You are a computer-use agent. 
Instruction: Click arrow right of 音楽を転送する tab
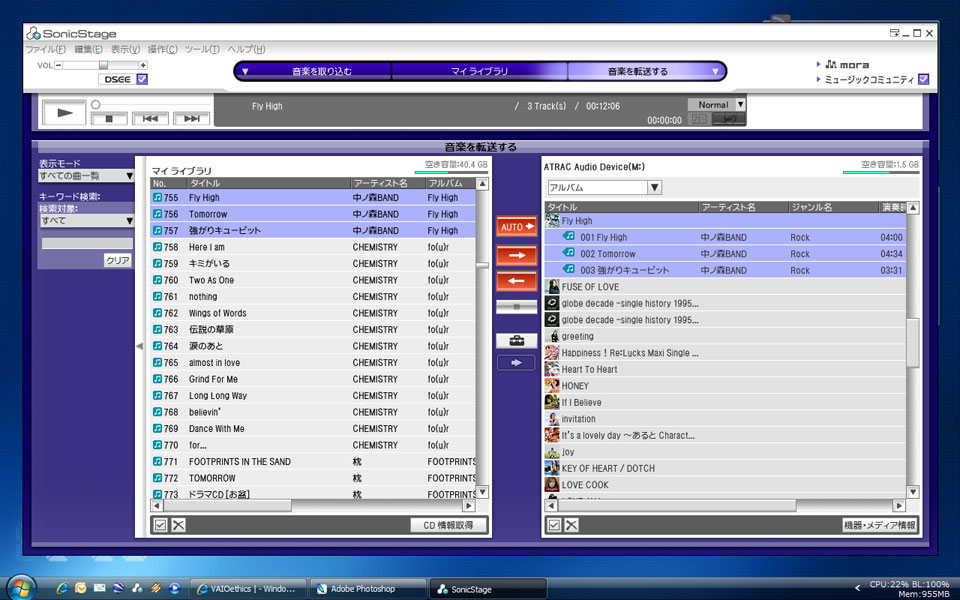[715, 72]
